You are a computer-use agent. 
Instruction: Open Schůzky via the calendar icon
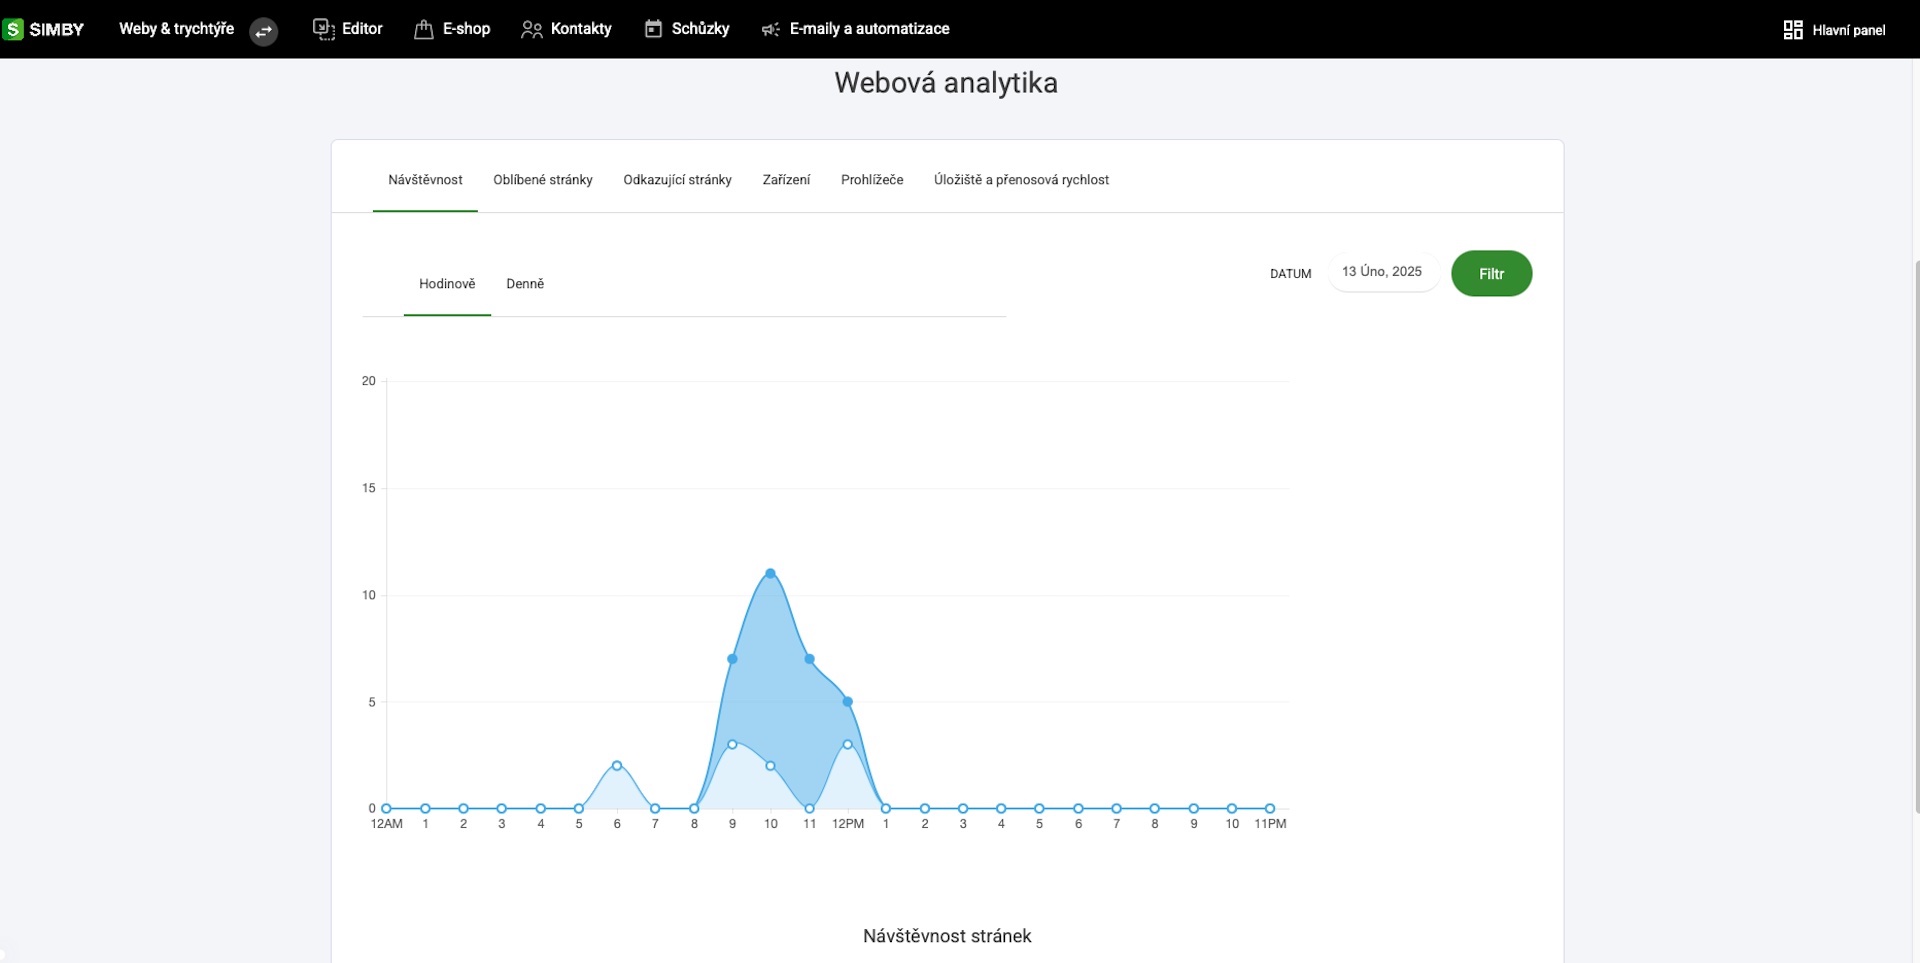tap(653, 29)
